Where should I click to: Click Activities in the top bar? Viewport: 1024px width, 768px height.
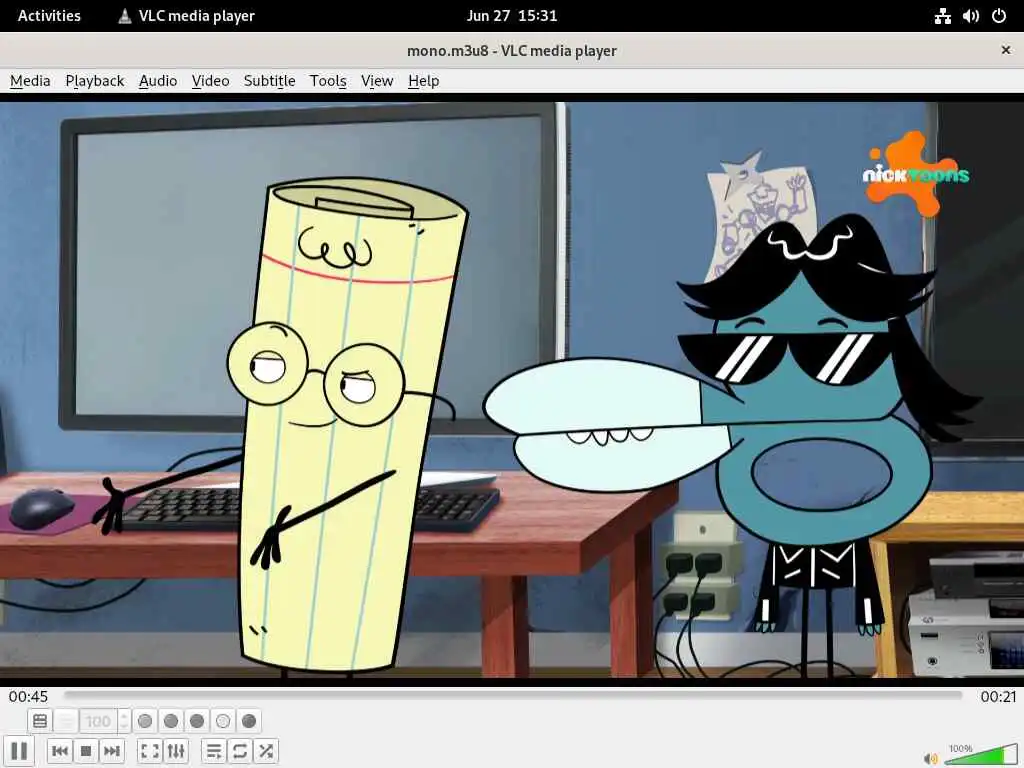49,16
